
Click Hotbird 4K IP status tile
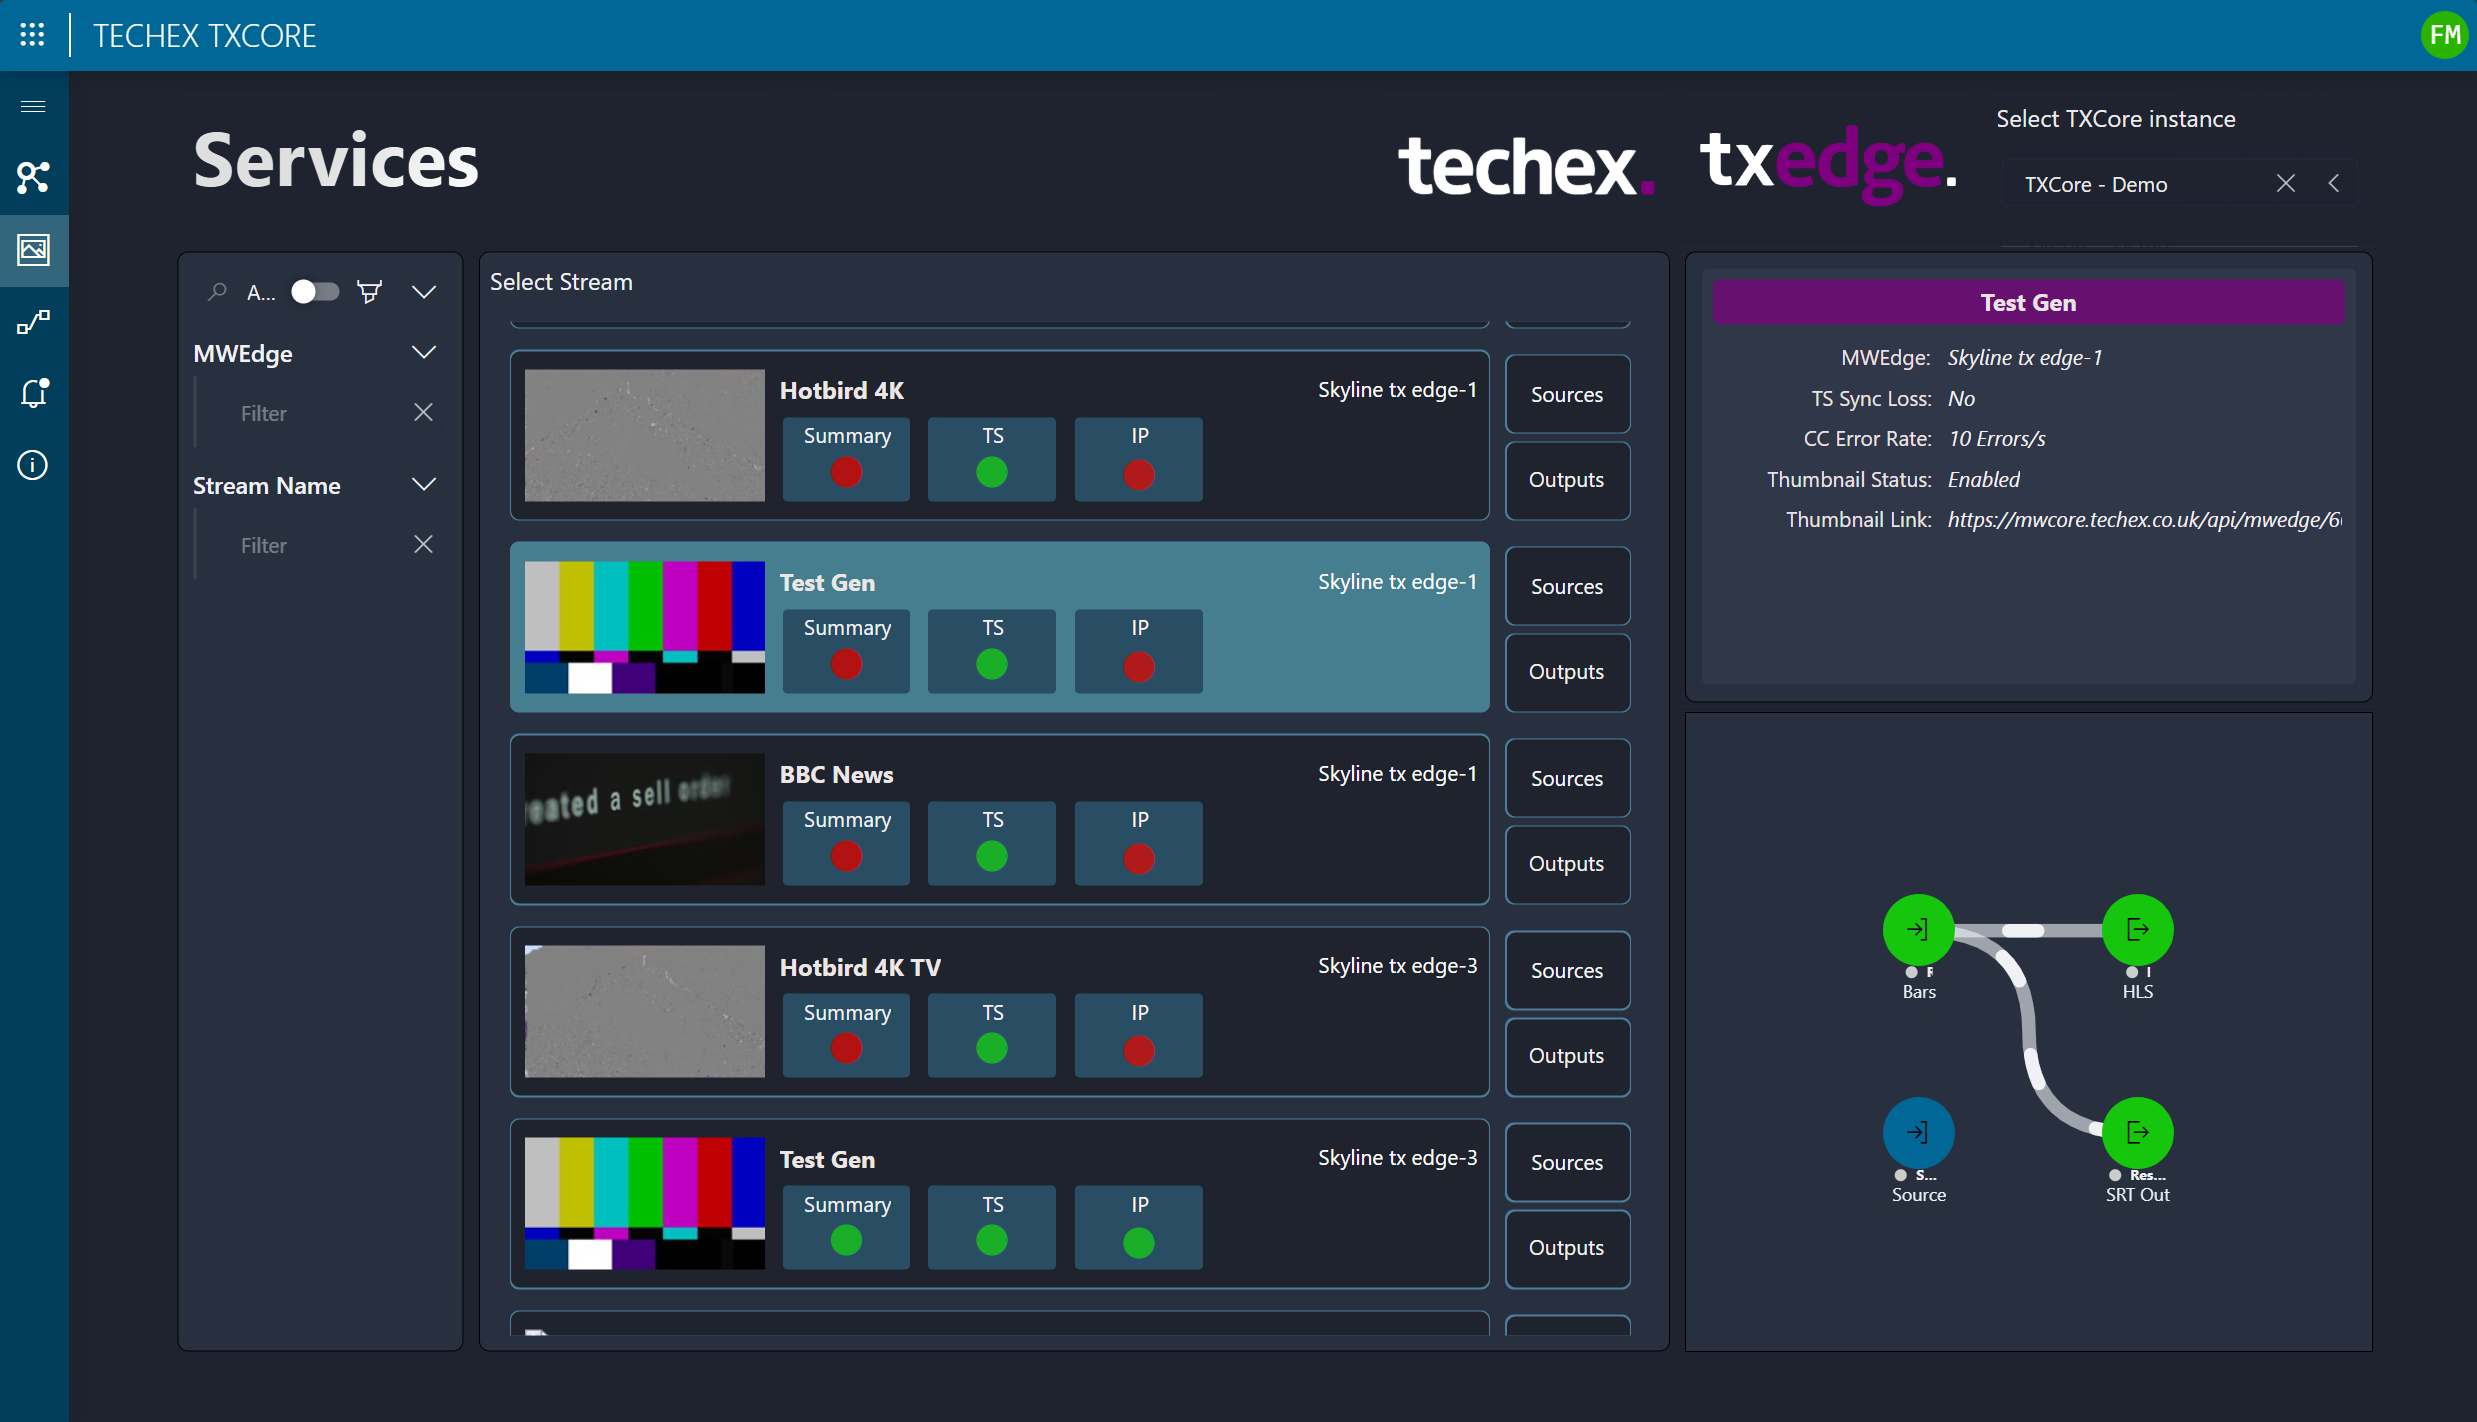point(1139,459)
